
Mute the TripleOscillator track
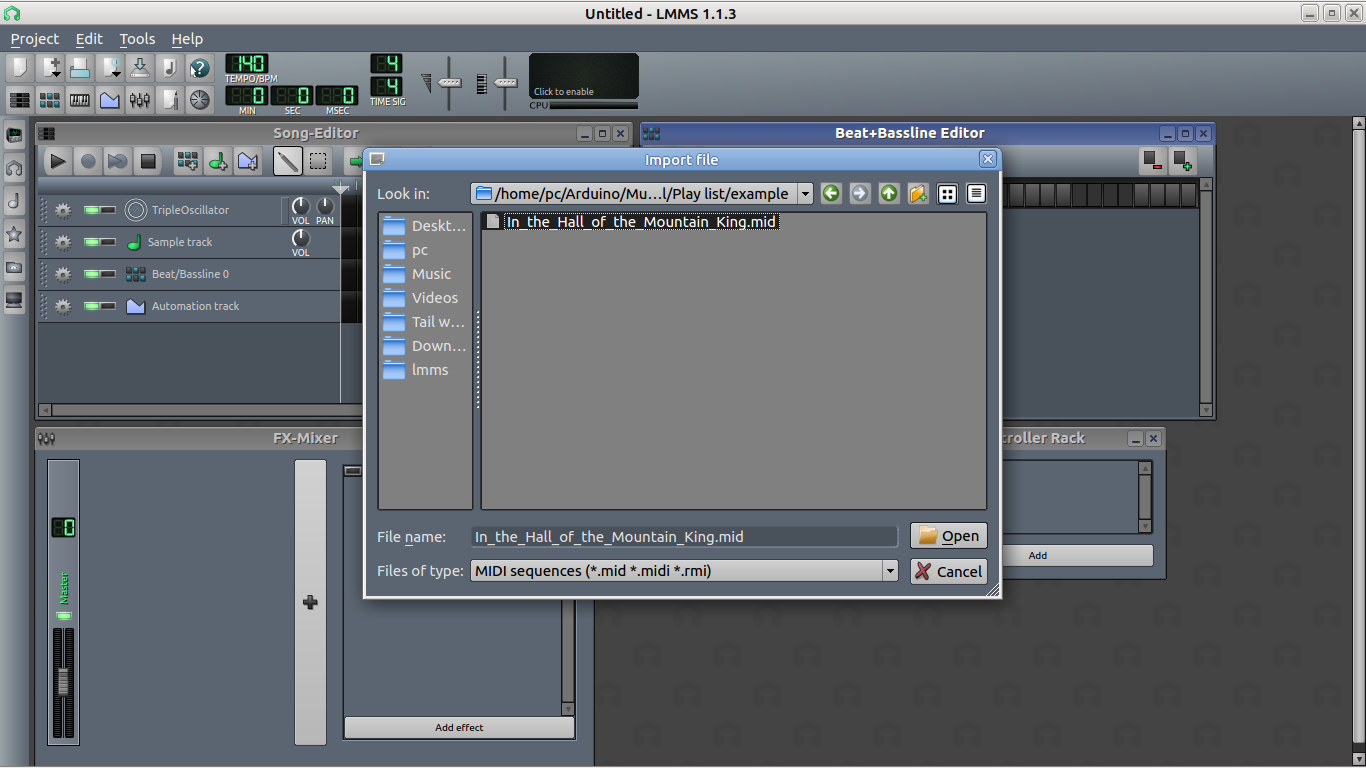pos(92,210)
